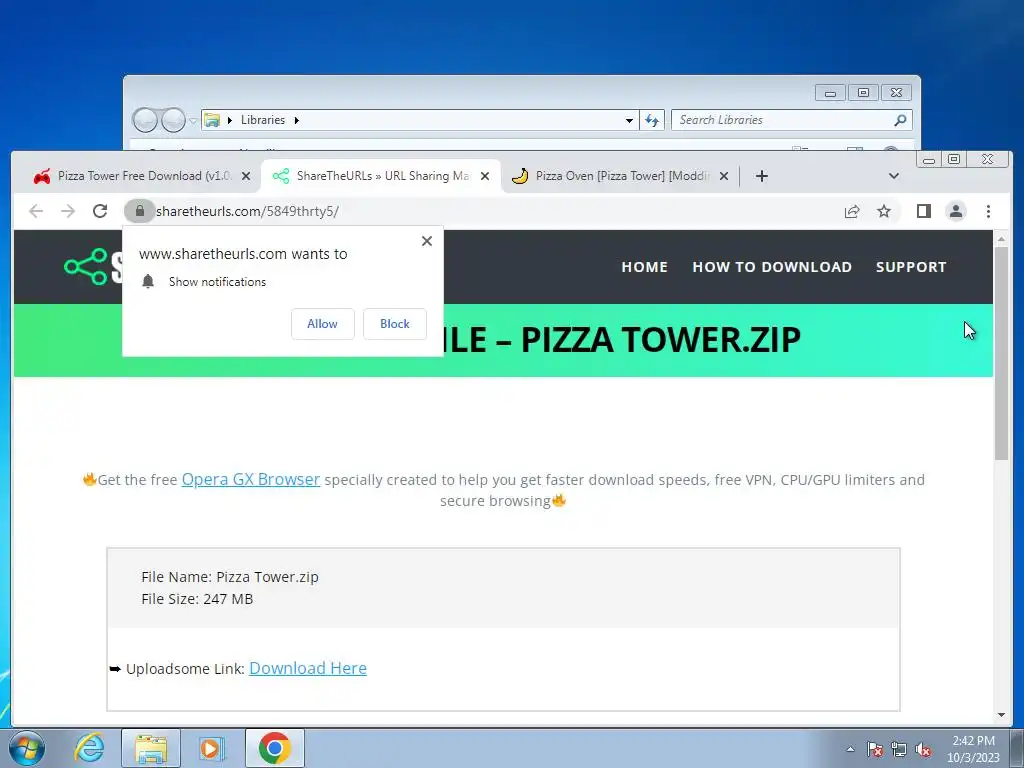Click the File Name: Pizza Tower.zip text

[x=230, y=577]
